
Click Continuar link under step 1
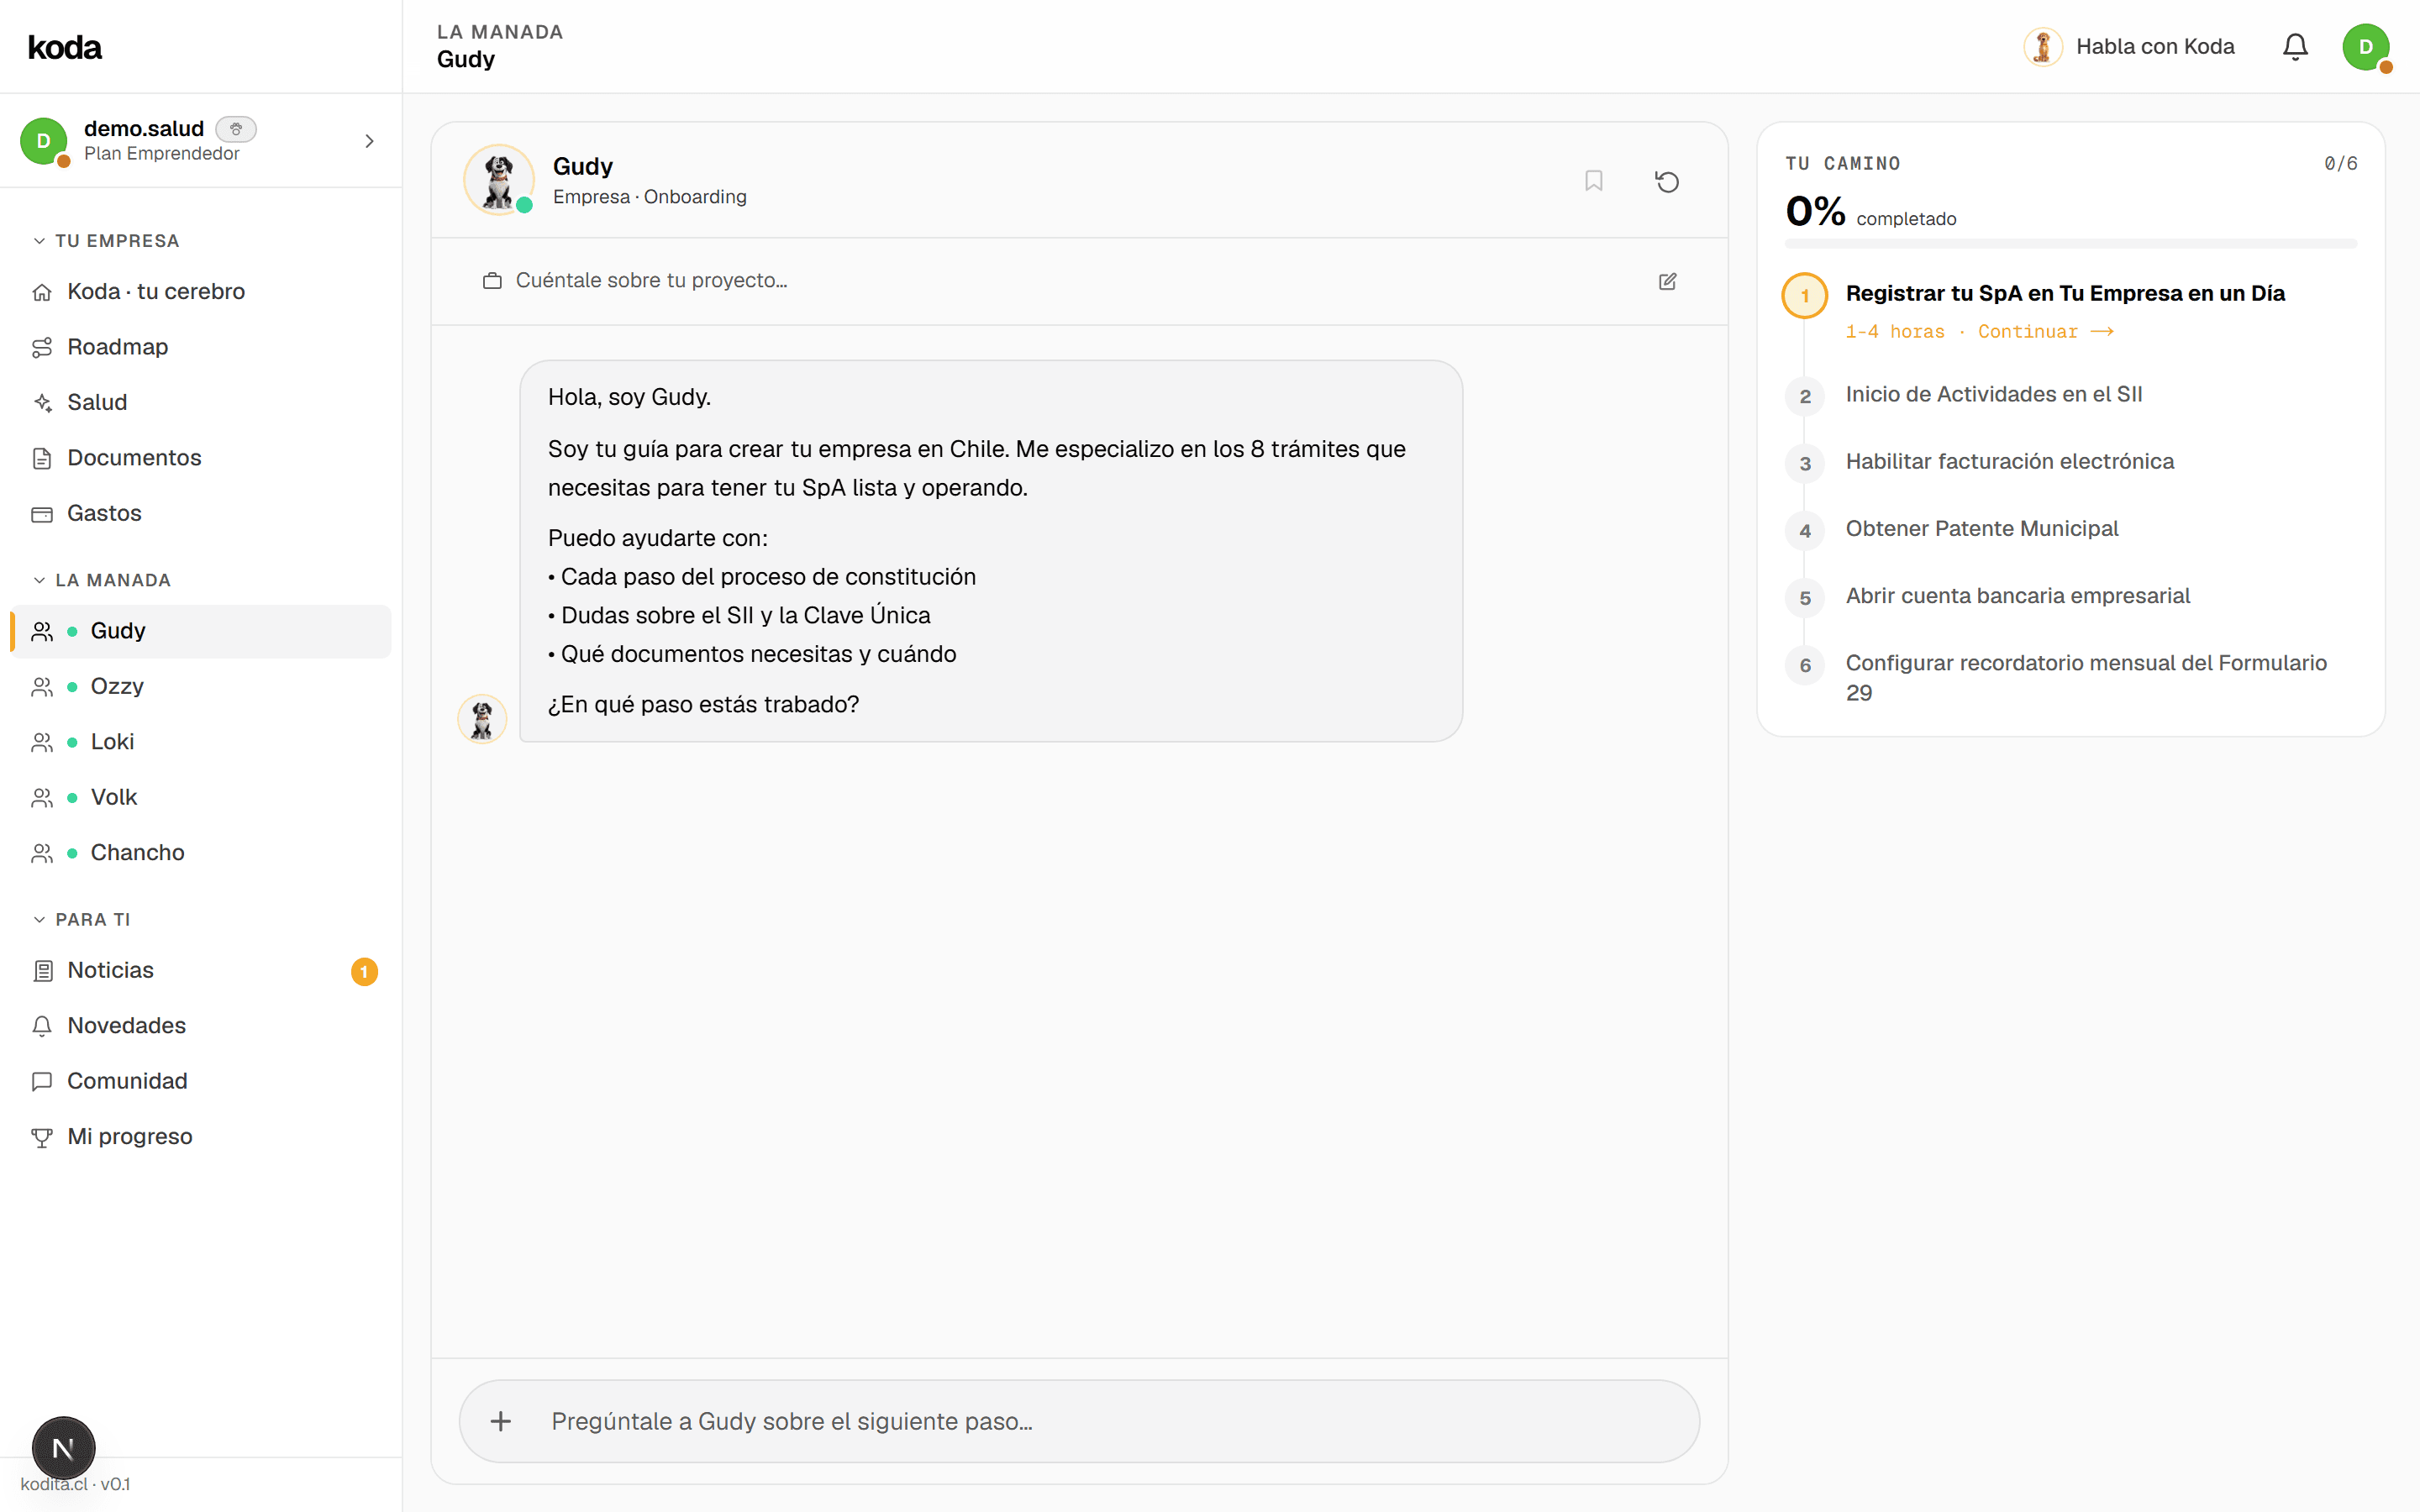pyautogui.click(x=2045, y=332)
